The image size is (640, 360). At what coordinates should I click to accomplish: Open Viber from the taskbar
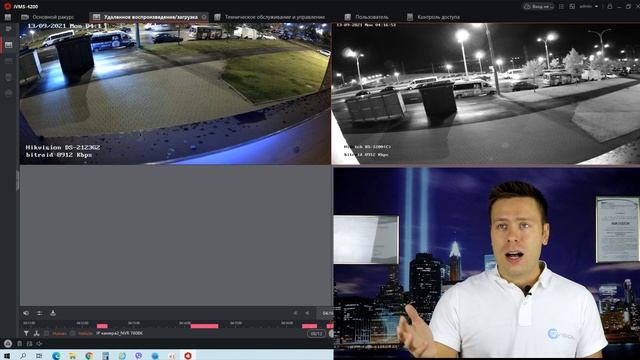click(139, 356)
